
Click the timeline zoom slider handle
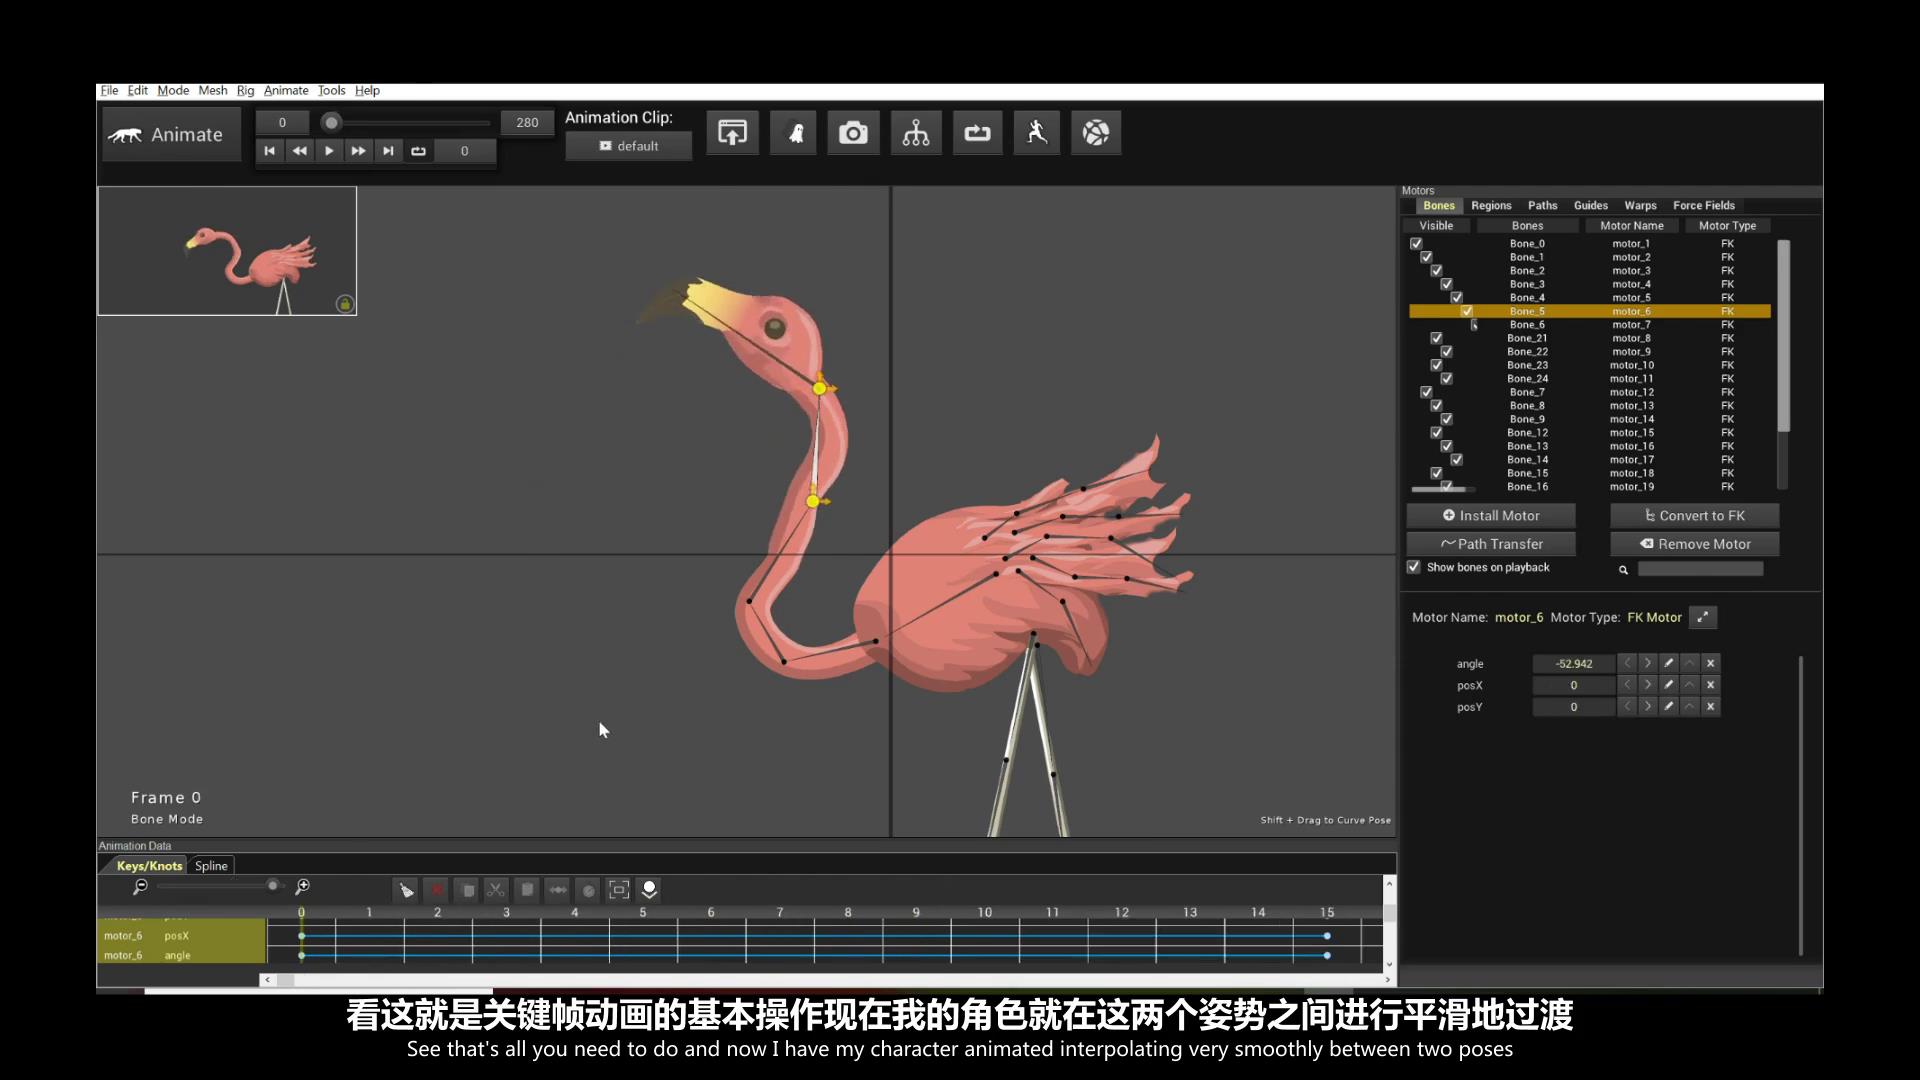pyautogui.click(x=272, y=886)
